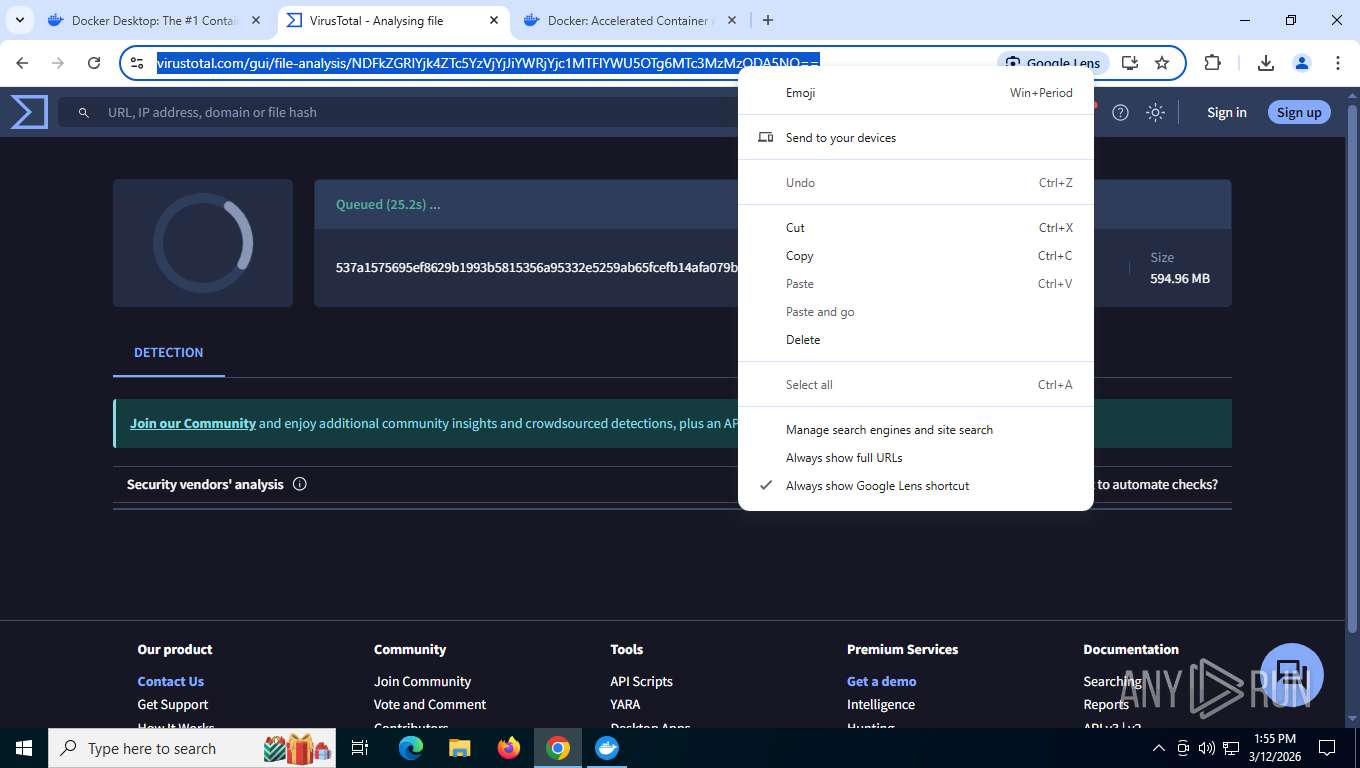Bookmark this page with the star icon
Screen dimensions: 1360x768
tap(1162, 63)
